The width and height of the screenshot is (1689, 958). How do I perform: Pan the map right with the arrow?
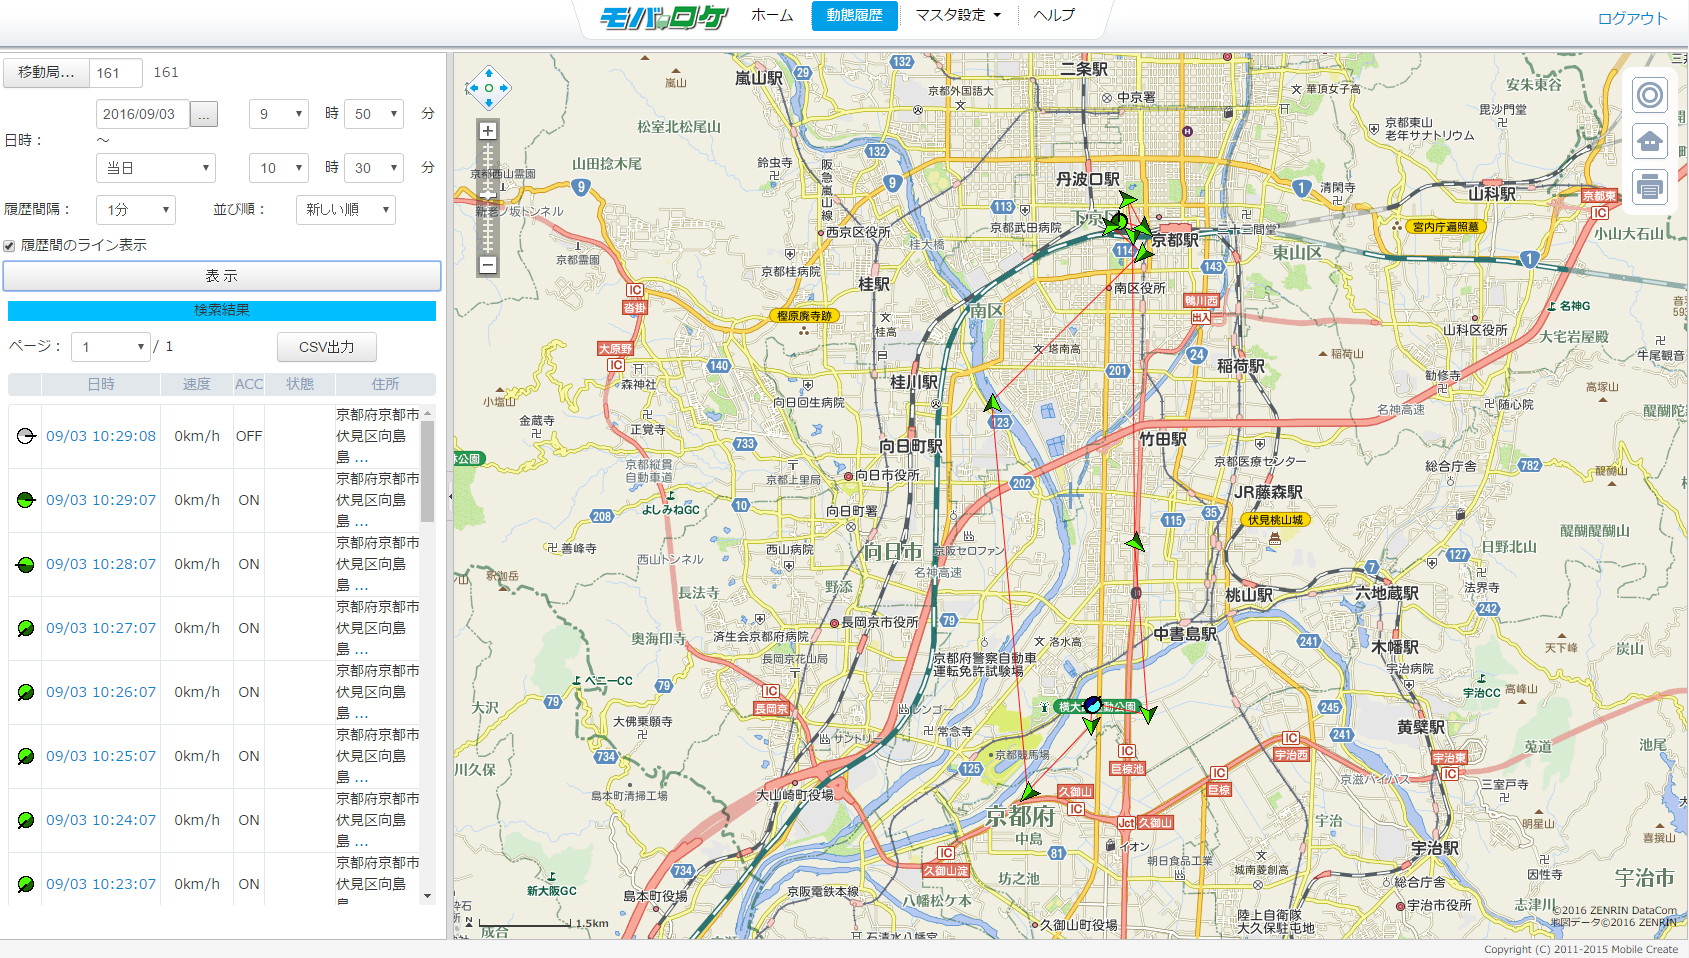click(x=504, y=88)
